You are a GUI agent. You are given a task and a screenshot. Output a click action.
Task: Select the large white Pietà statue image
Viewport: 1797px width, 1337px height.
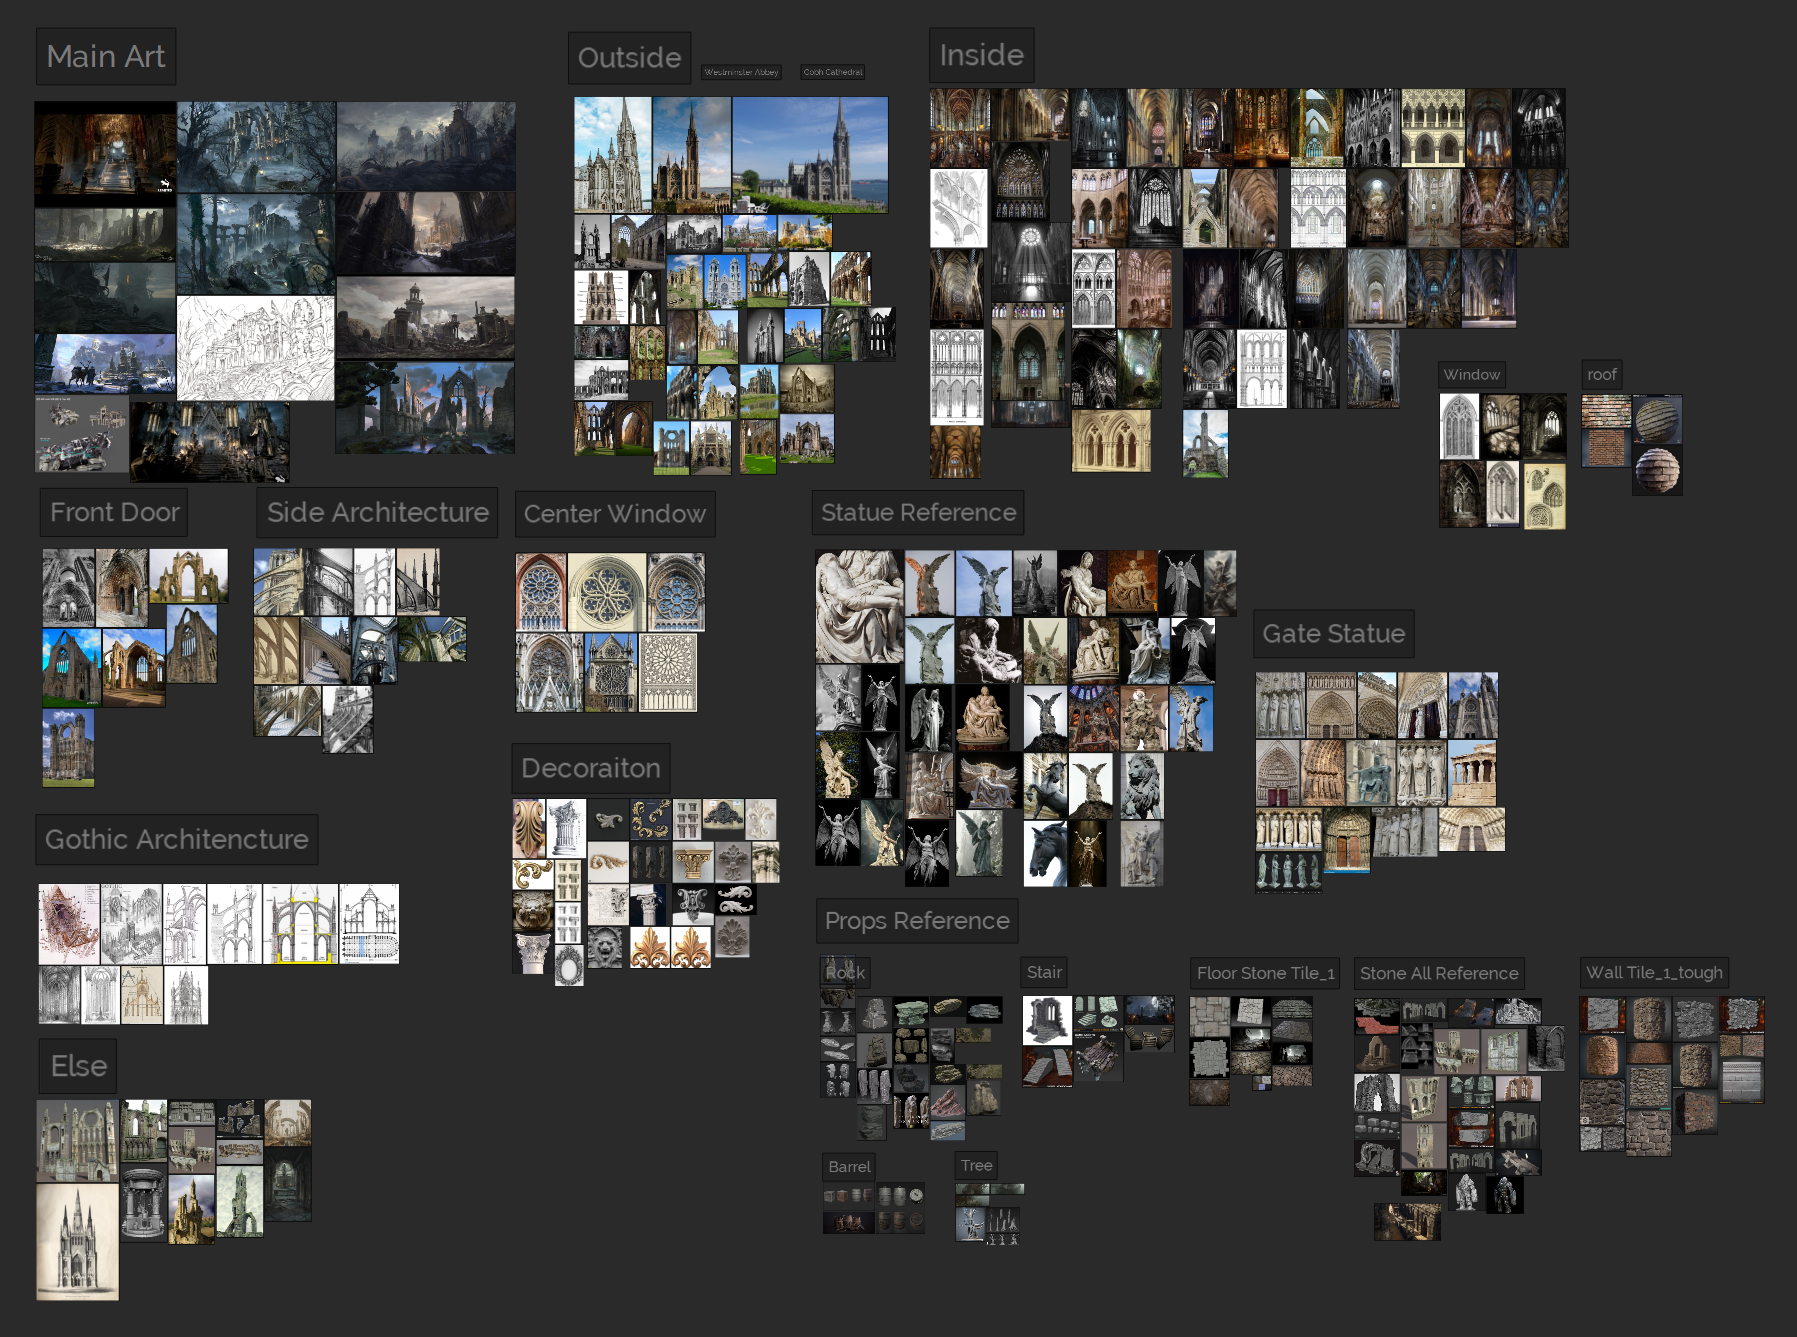coord(859,606)
